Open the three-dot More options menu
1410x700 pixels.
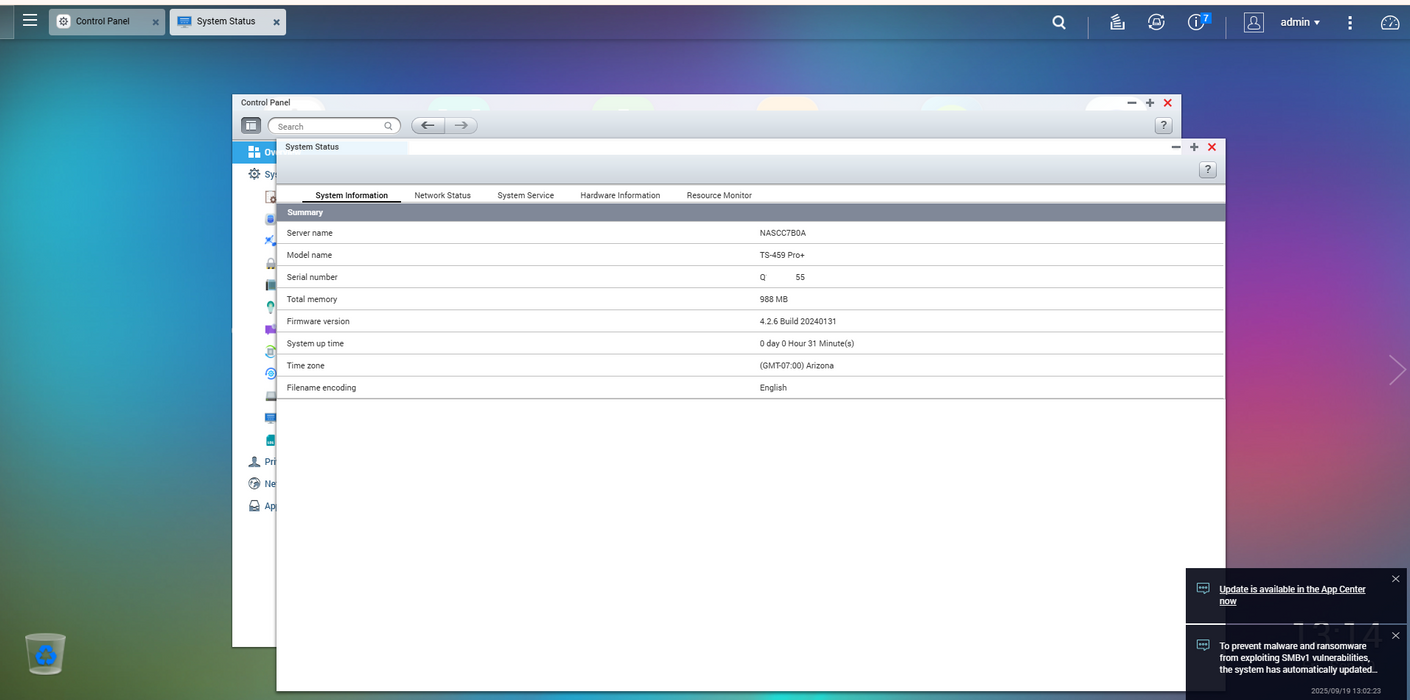coord(1350,22)
